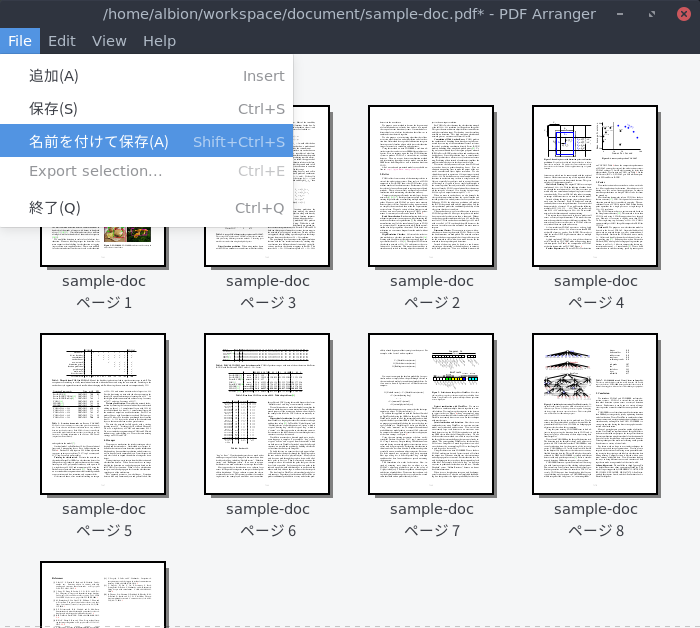Select the partially visible page 1 thumbnail
Screen dimensions: 700x628
103,247
